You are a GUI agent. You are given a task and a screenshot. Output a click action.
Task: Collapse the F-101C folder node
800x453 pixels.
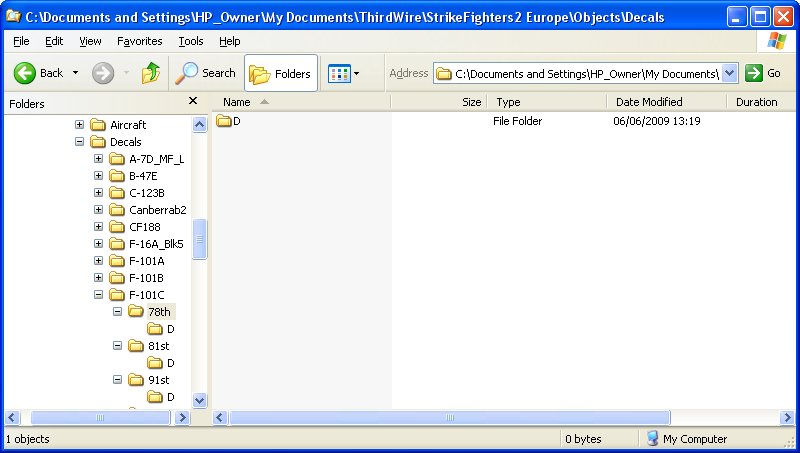[x=98, y=294]
